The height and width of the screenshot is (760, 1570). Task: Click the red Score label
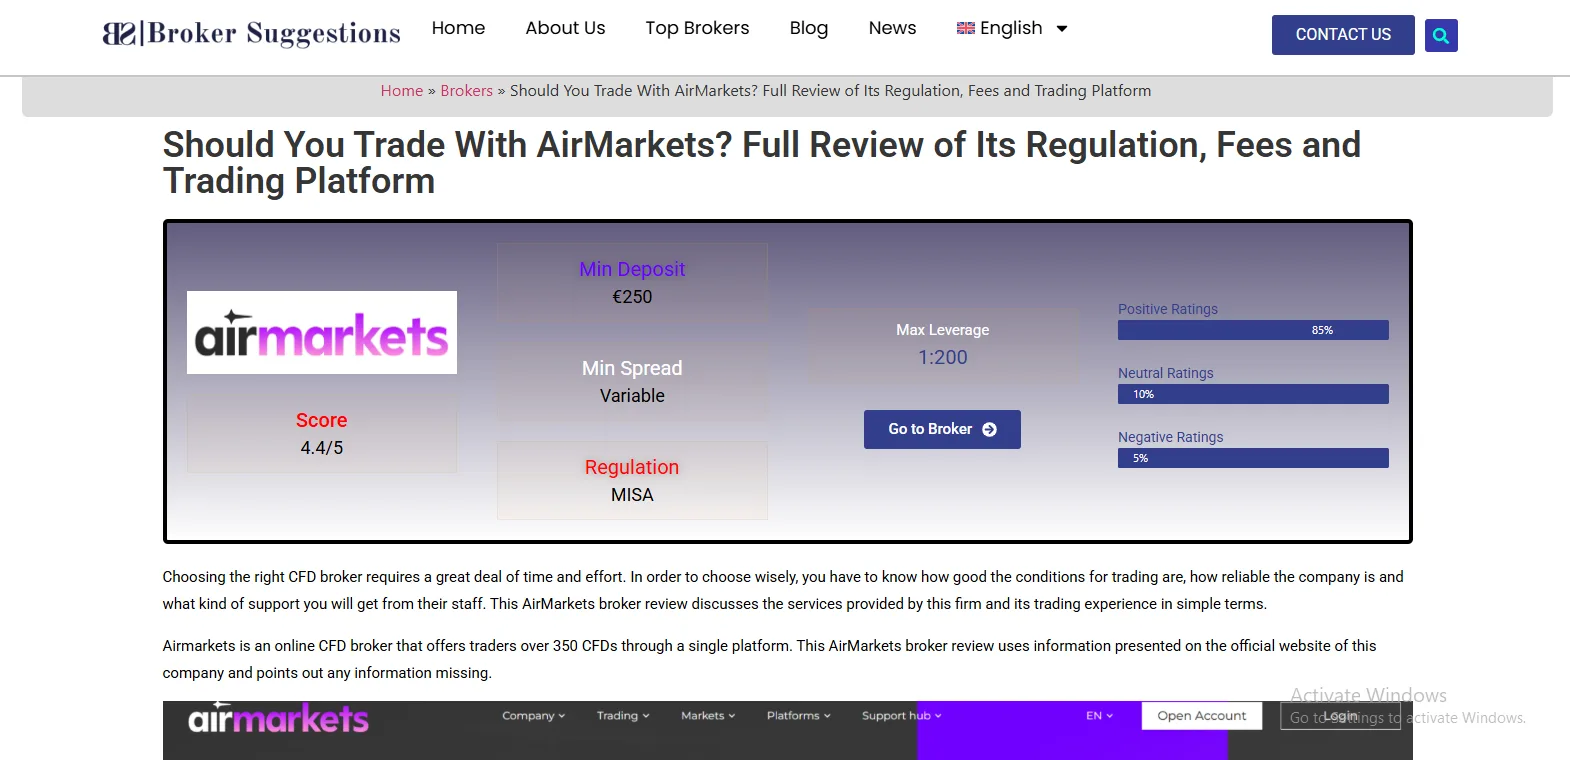pyautogui.click(x=322, y=420)
